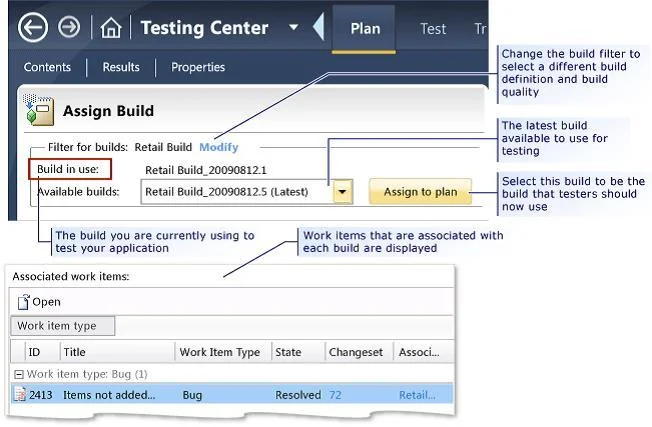Switch to the Plan tab
This screenshot has height=427, width=652.
(365, 29)
